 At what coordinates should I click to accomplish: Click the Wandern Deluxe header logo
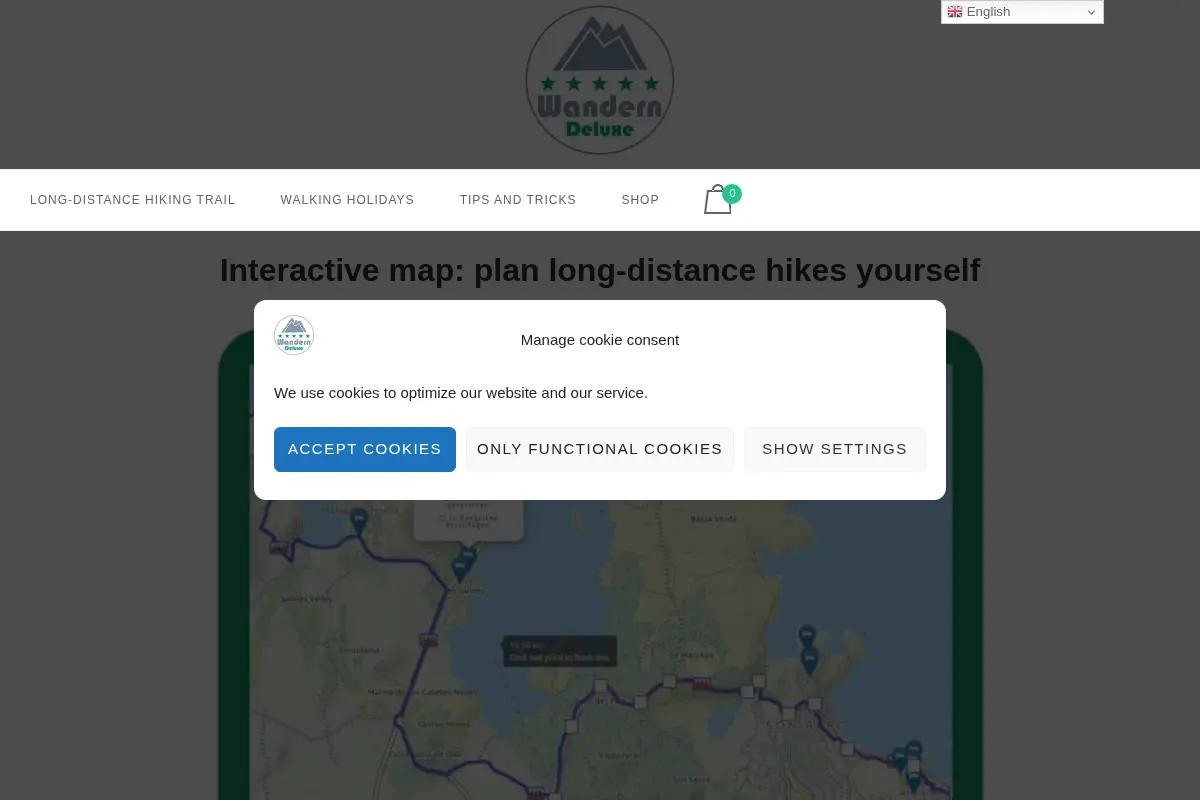600,80
